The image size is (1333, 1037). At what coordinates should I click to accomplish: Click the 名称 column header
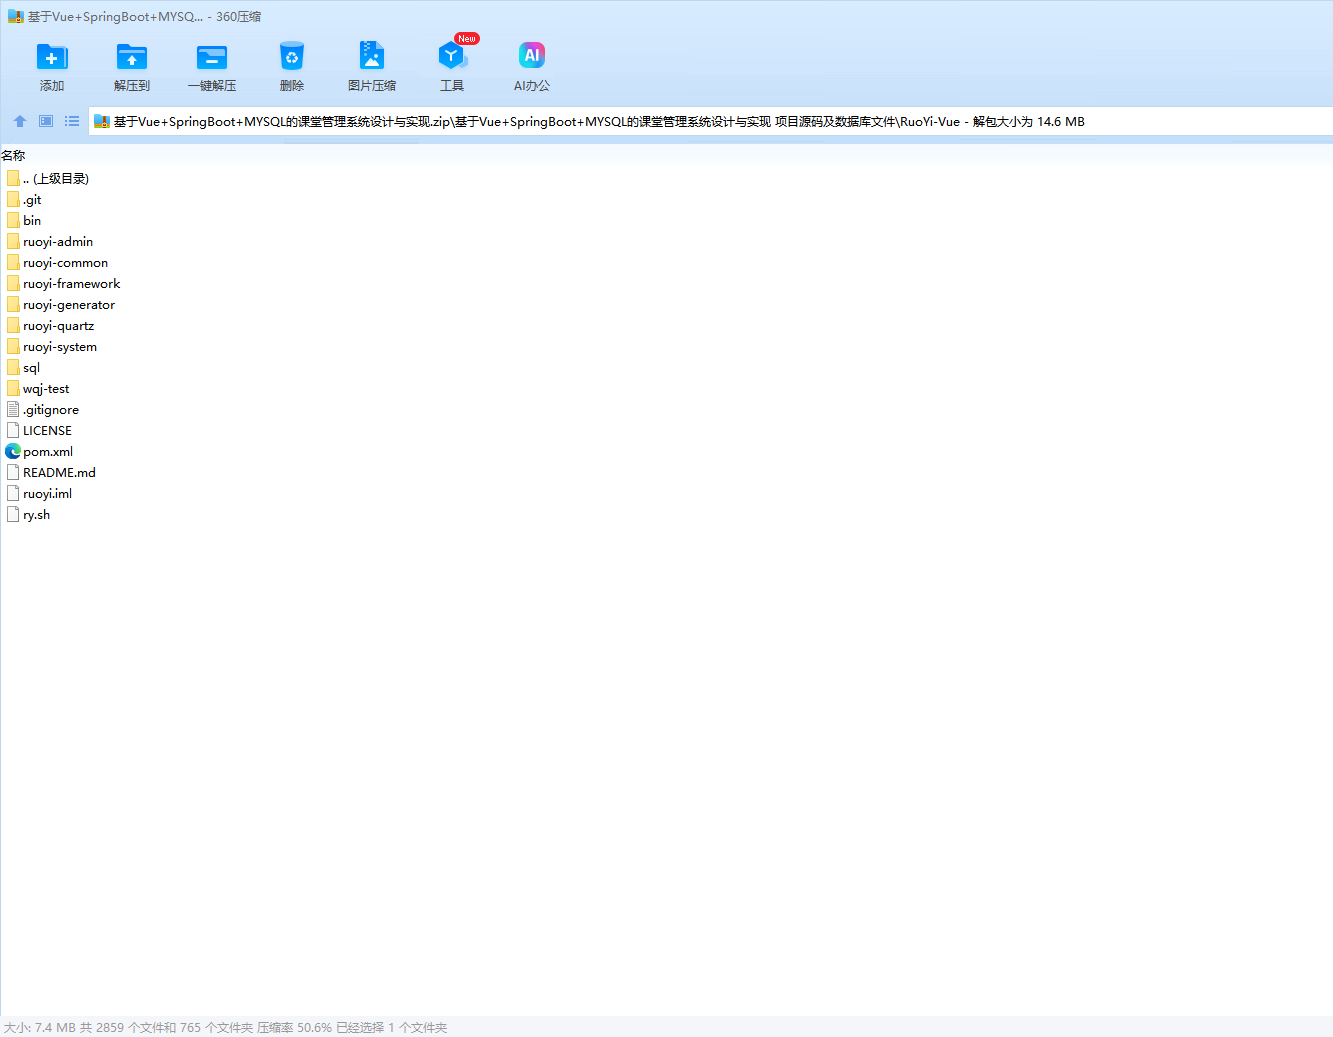[x=13, y=155]
